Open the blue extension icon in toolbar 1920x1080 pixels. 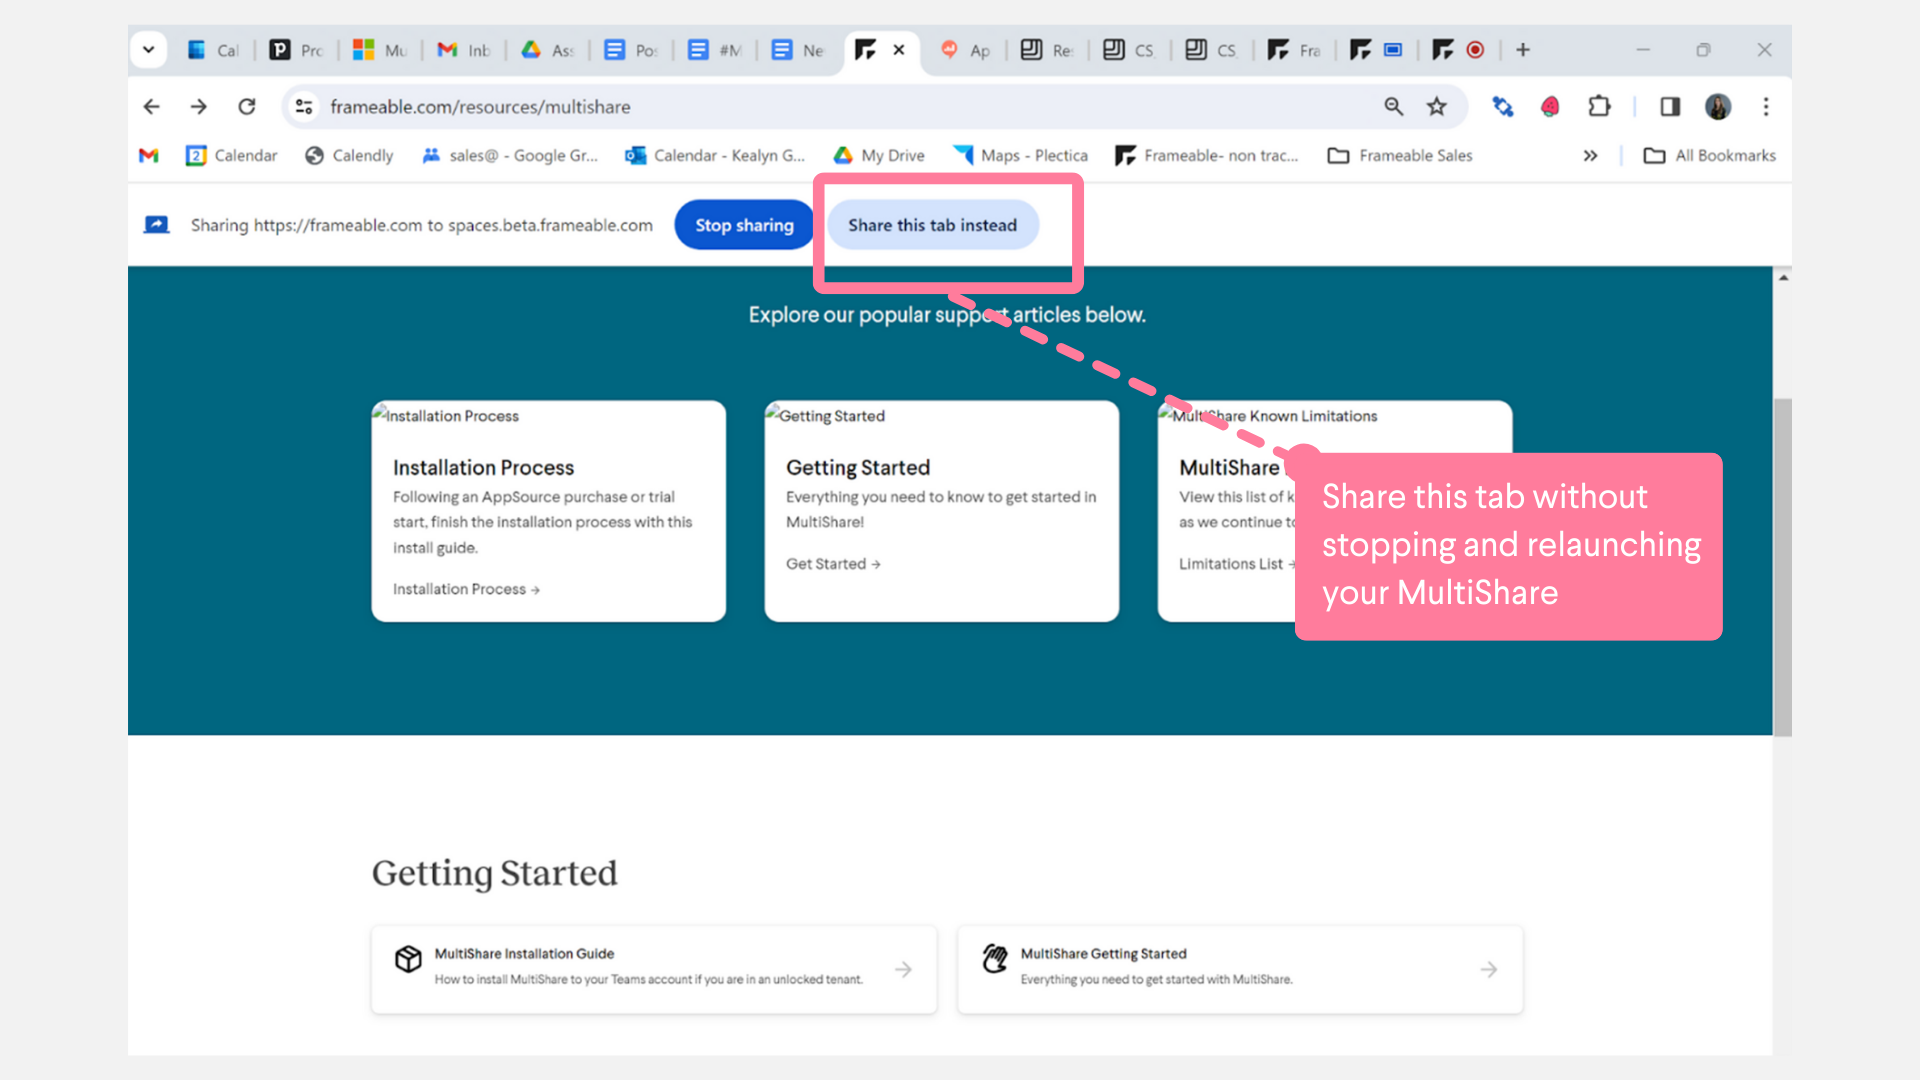1503,106
